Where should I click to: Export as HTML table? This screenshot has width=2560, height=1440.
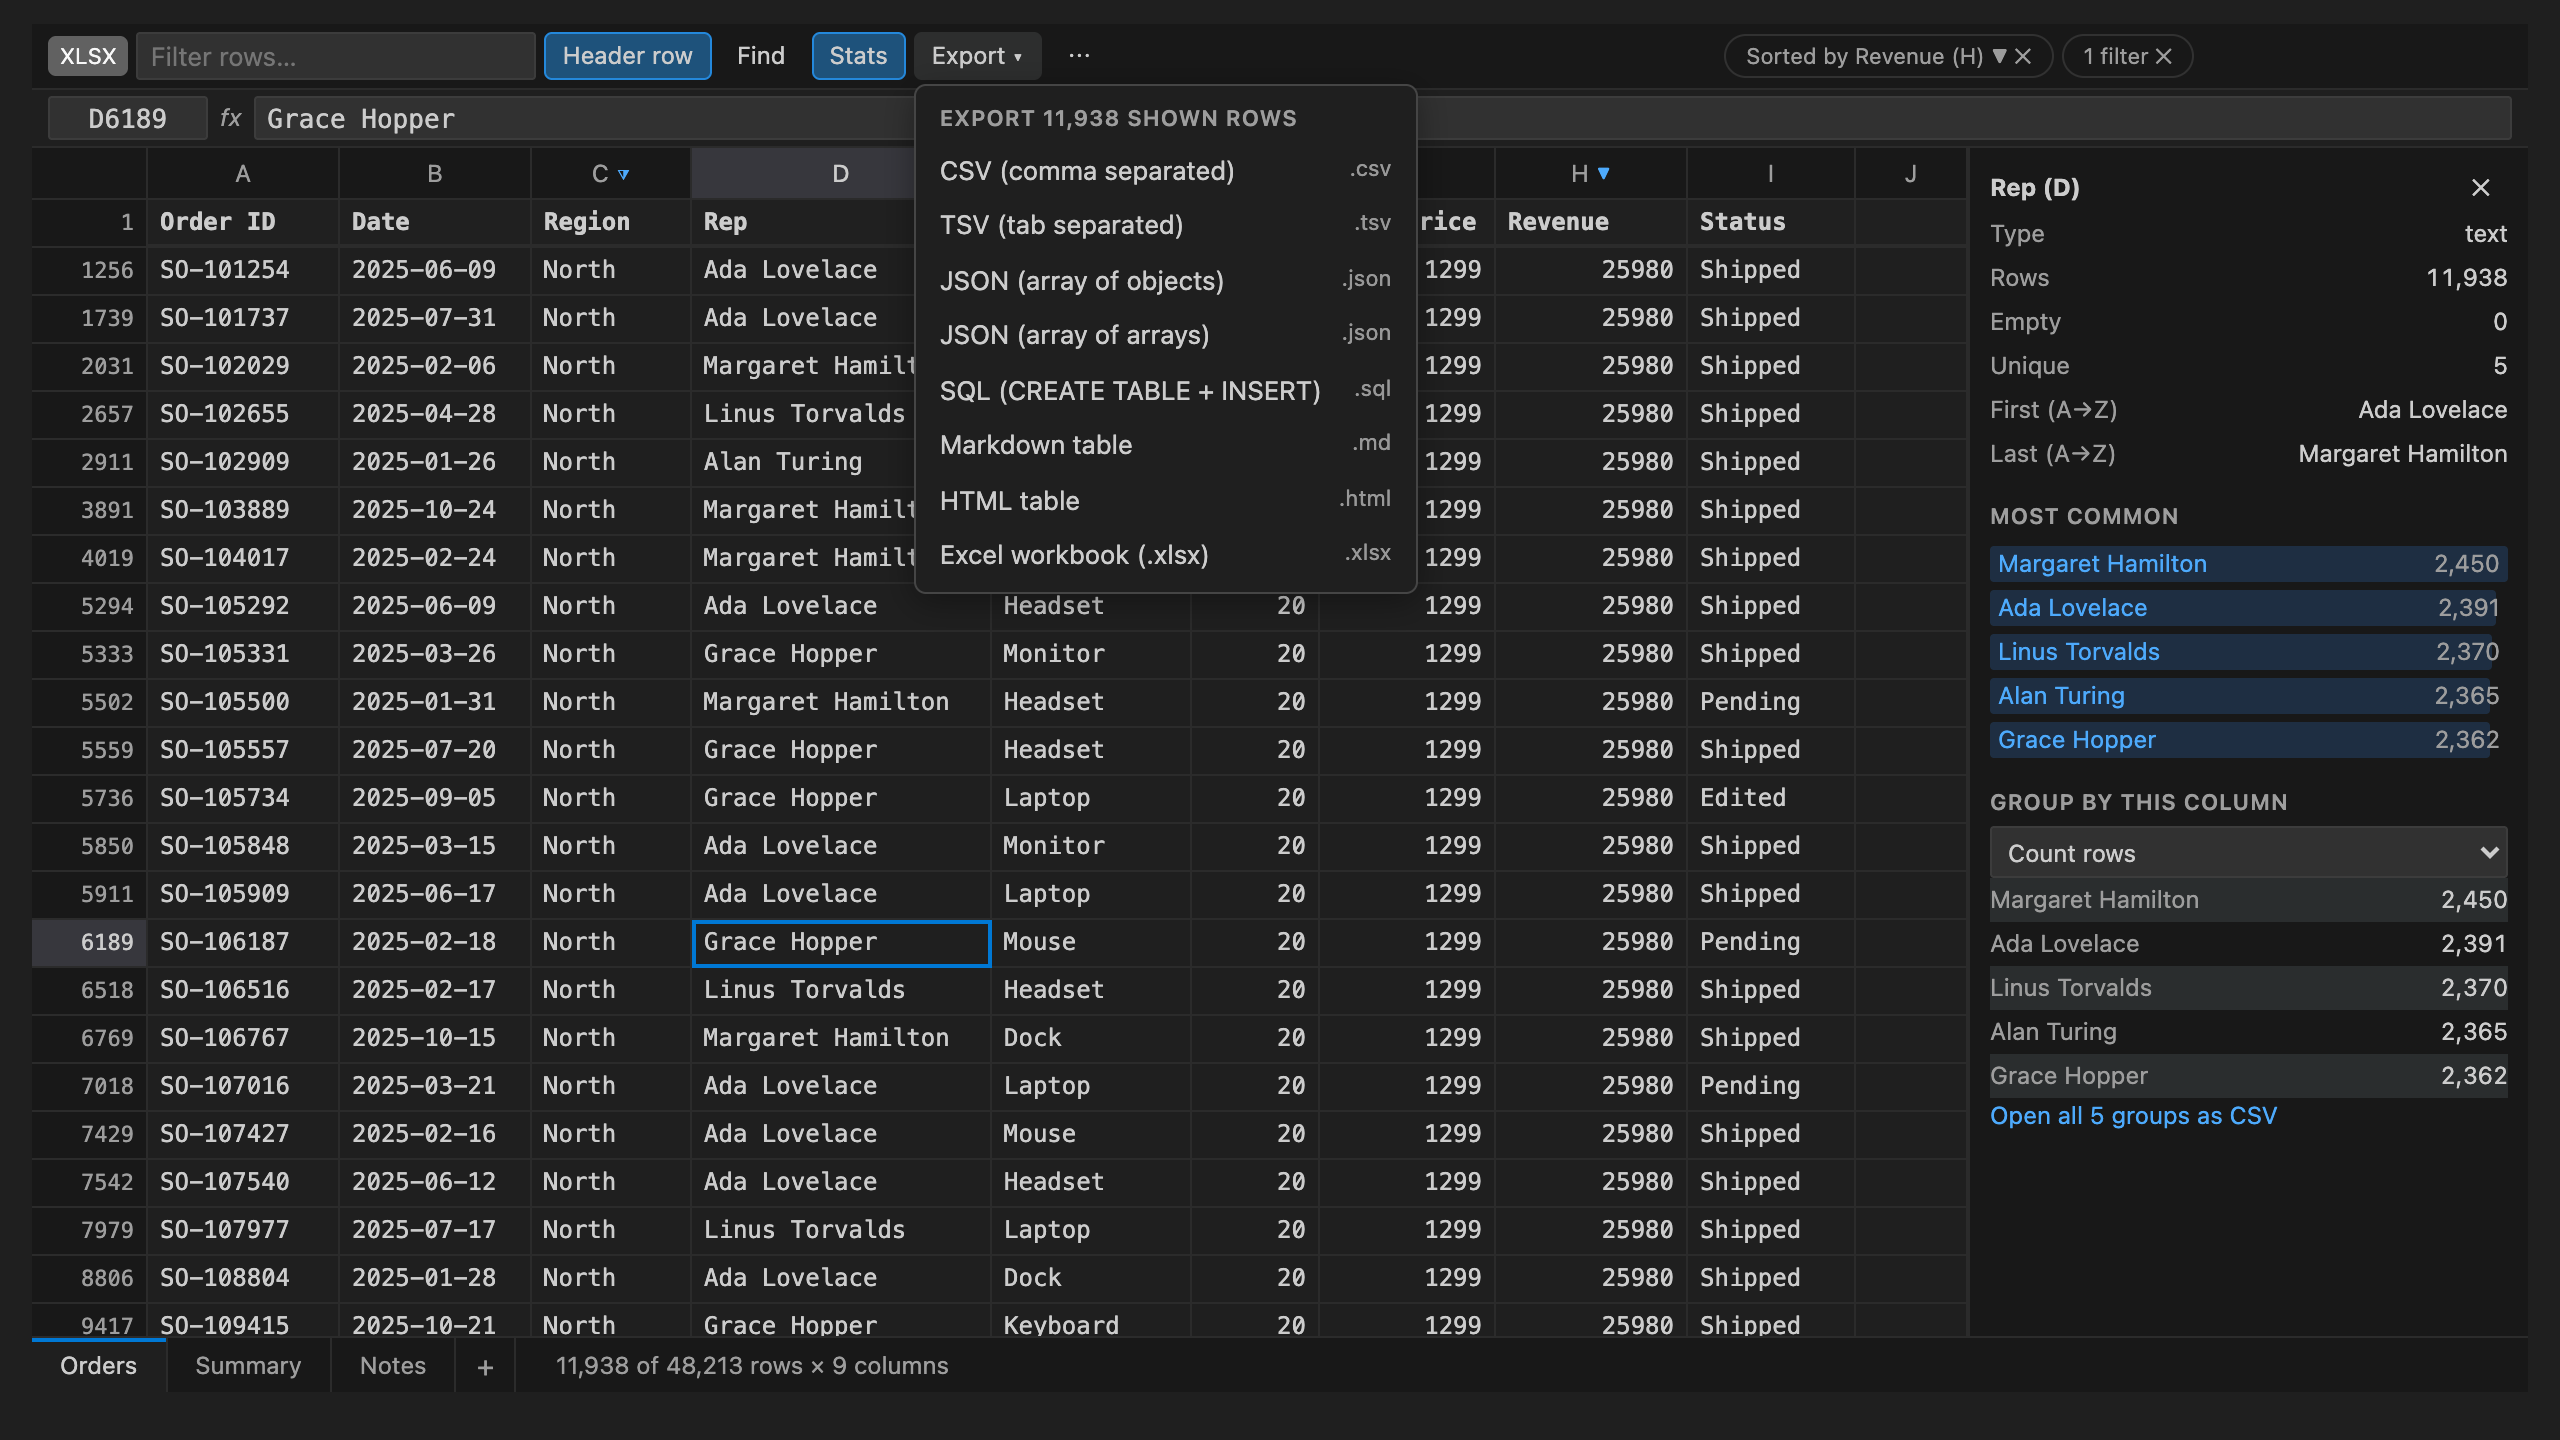coord(1165,501)
